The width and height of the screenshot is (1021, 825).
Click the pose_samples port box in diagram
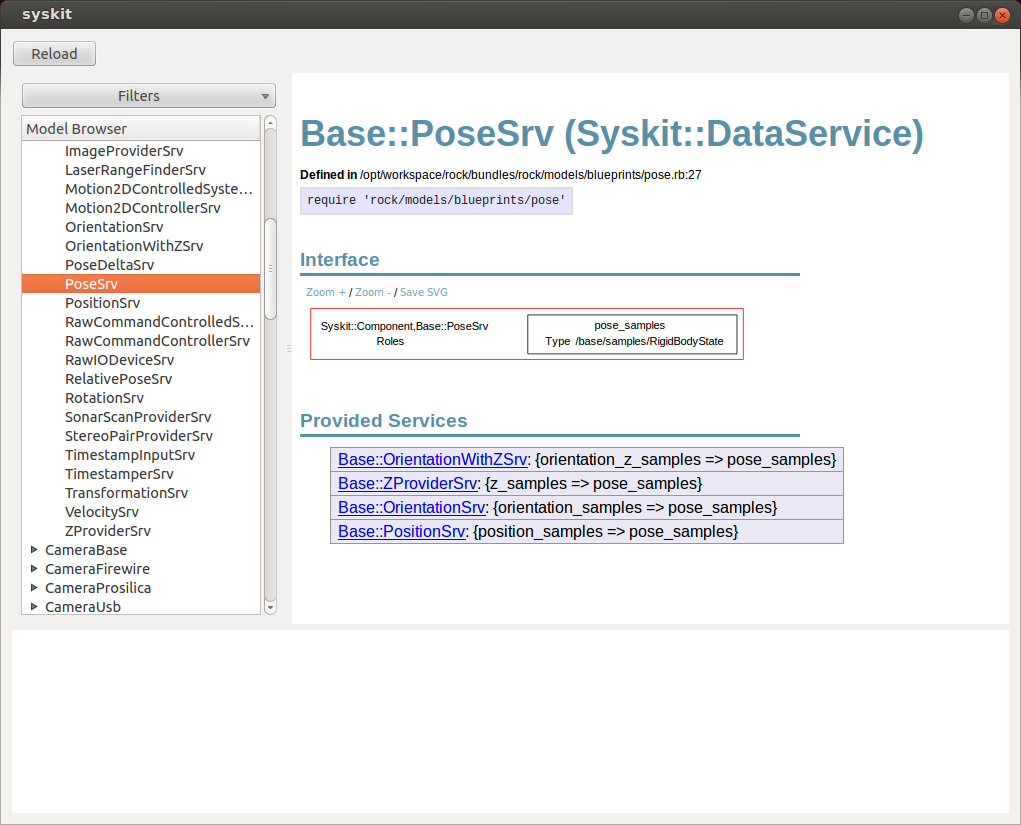632,334
